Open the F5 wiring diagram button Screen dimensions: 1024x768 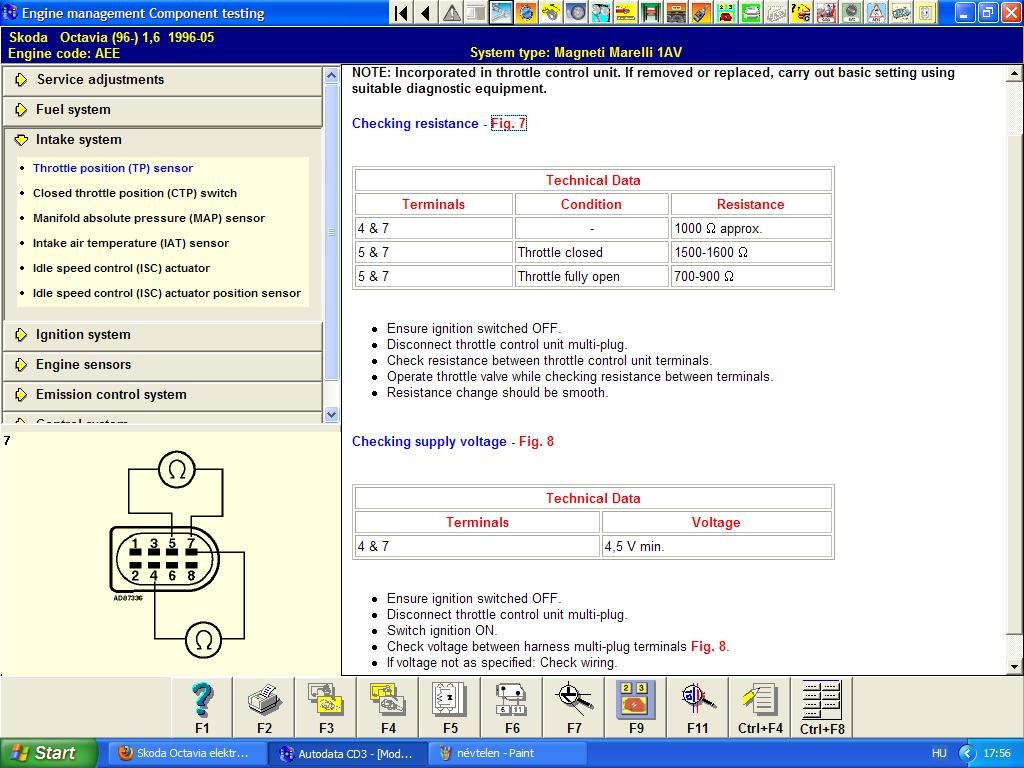pos(450,708)
